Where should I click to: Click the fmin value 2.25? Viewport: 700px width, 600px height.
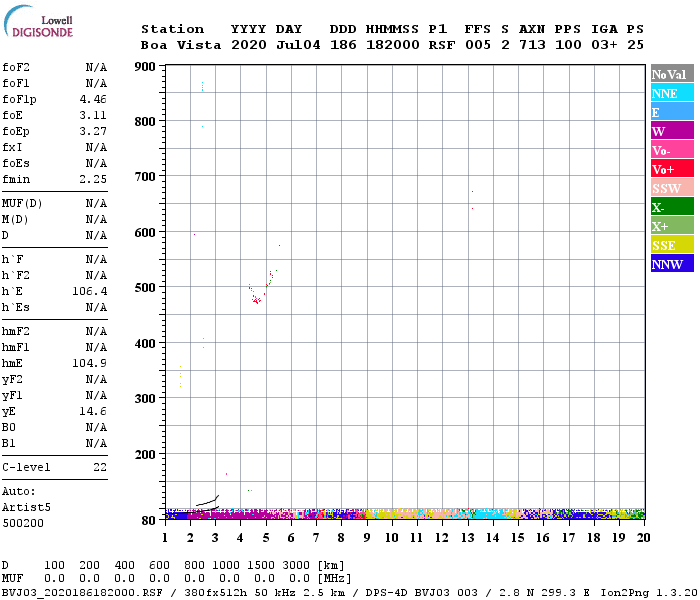(93, 179)
